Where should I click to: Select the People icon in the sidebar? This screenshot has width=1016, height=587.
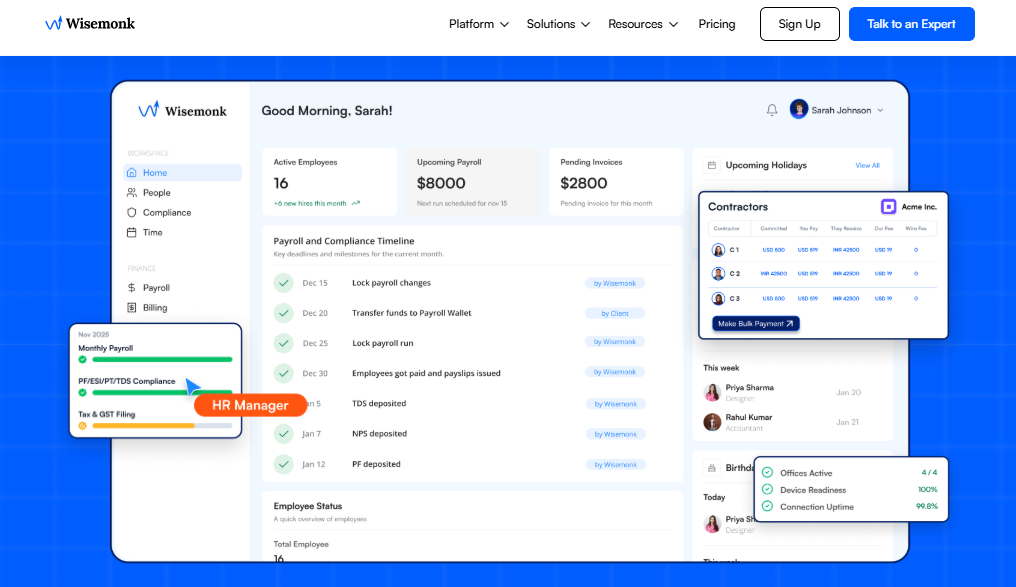tap(131, 192)
